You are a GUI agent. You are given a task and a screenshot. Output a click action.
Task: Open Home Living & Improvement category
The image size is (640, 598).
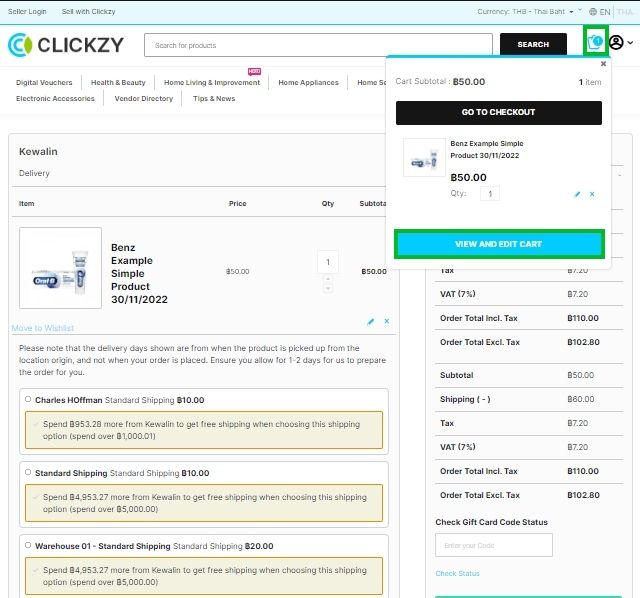click(212, 82)
